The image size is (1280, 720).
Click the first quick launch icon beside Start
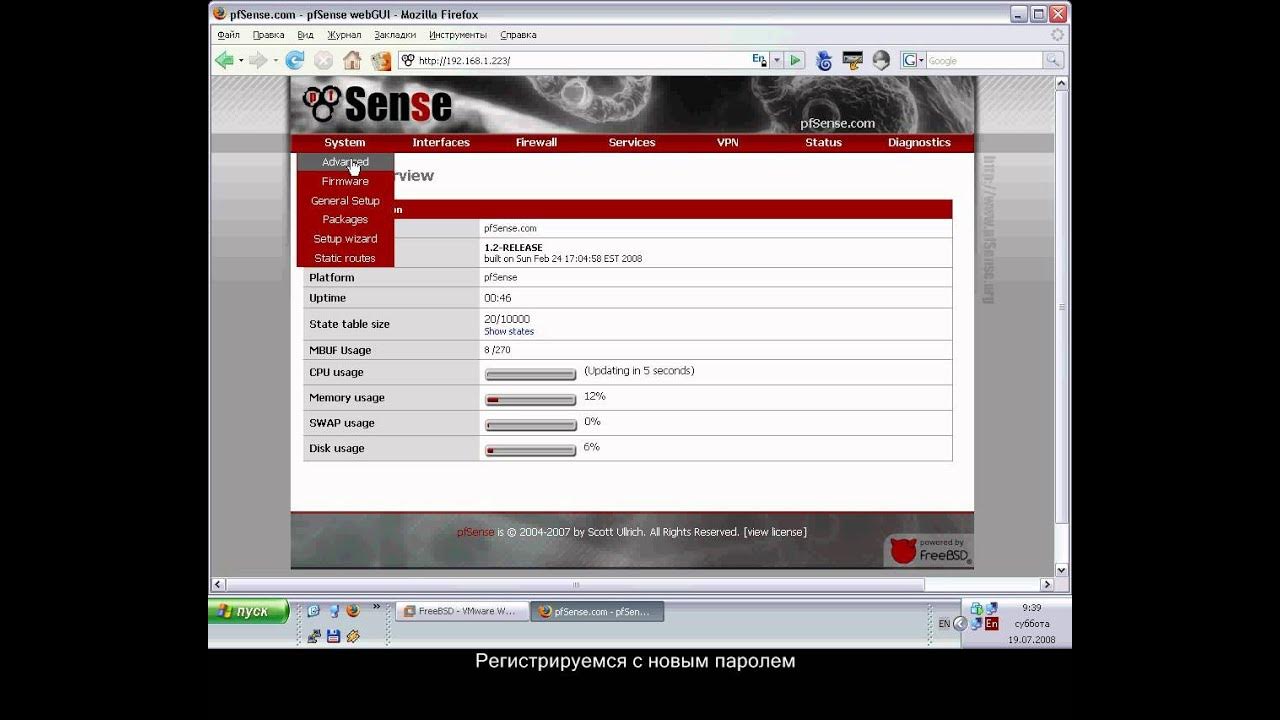[x=313, y=611]
